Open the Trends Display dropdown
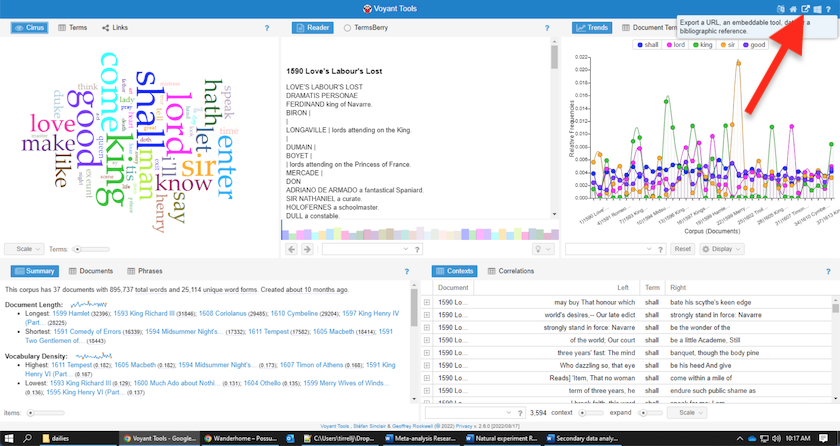 722,249
